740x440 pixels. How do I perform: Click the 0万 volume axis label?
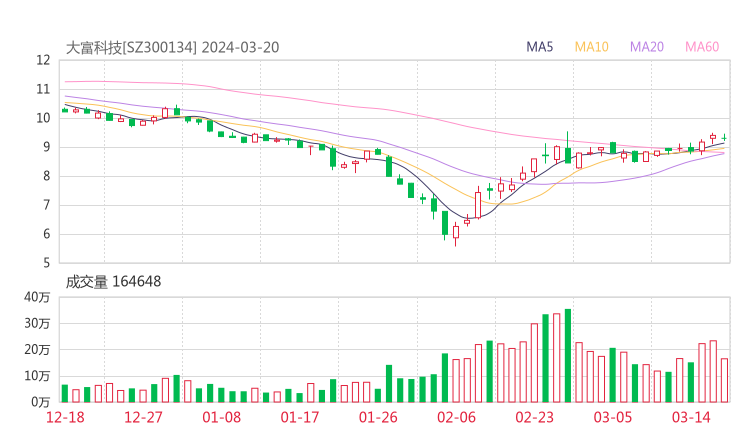(40, 402)
